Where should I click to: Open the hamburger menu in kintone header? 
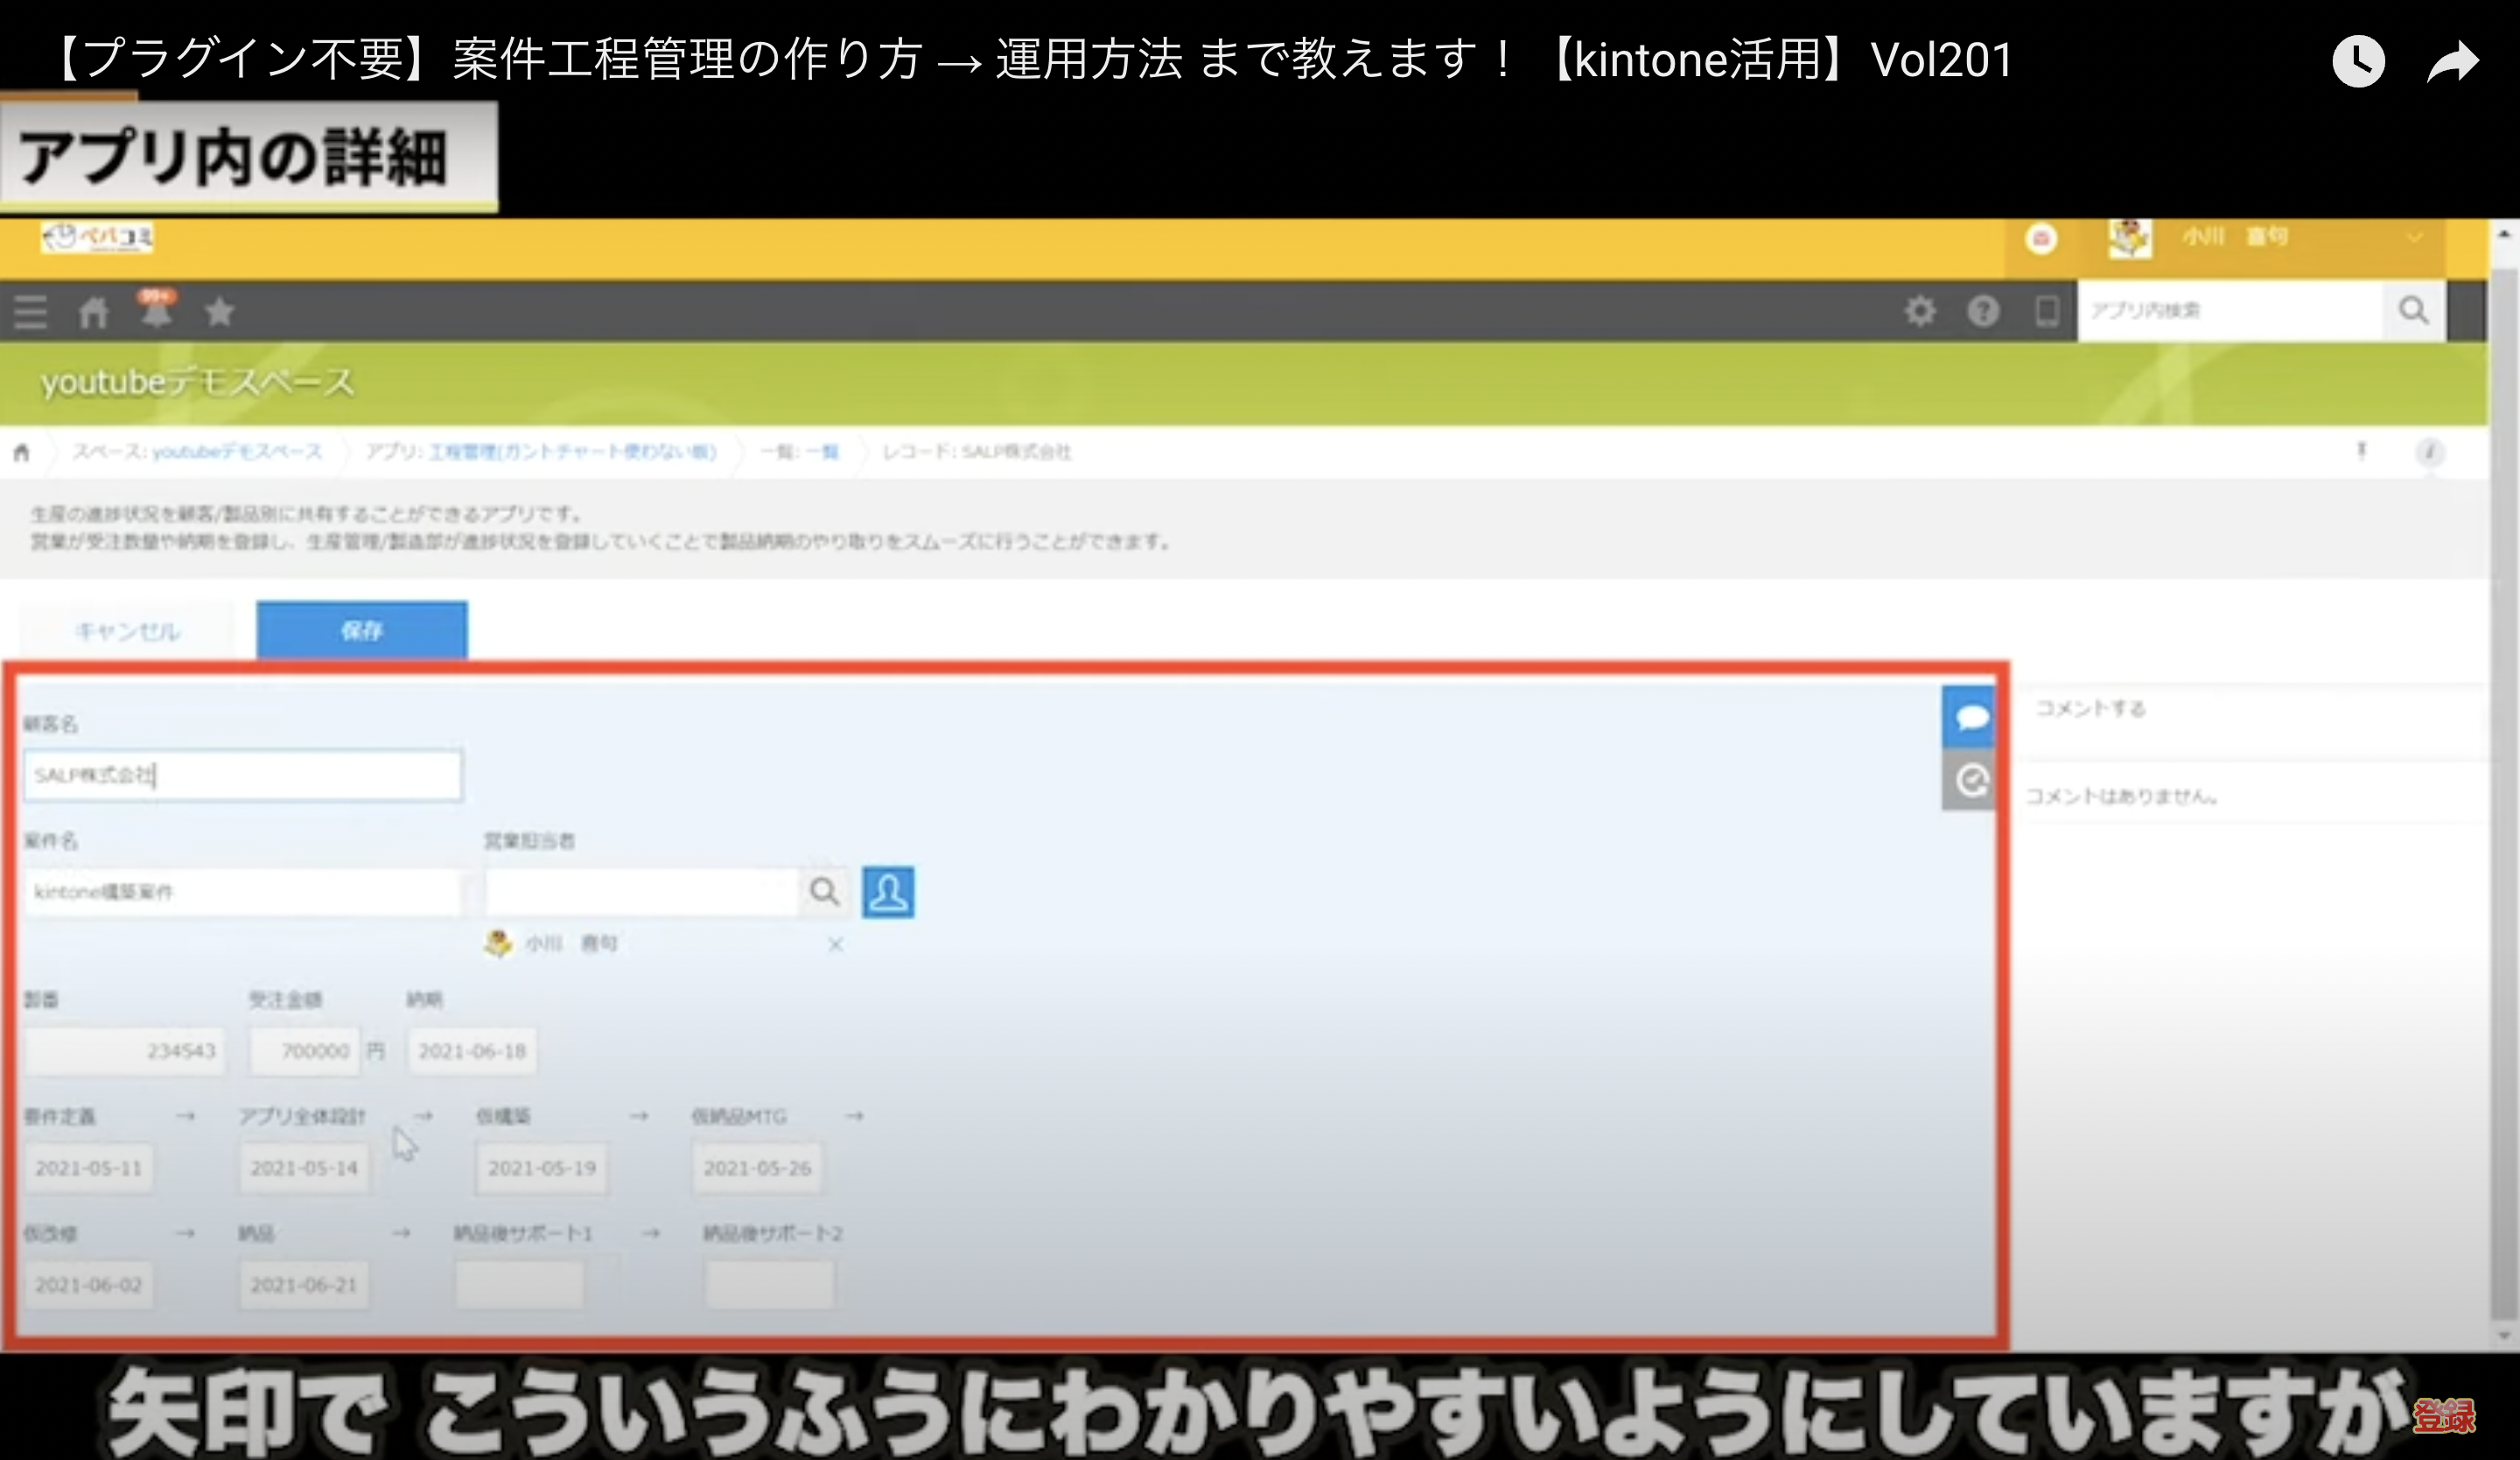point(30,312)
